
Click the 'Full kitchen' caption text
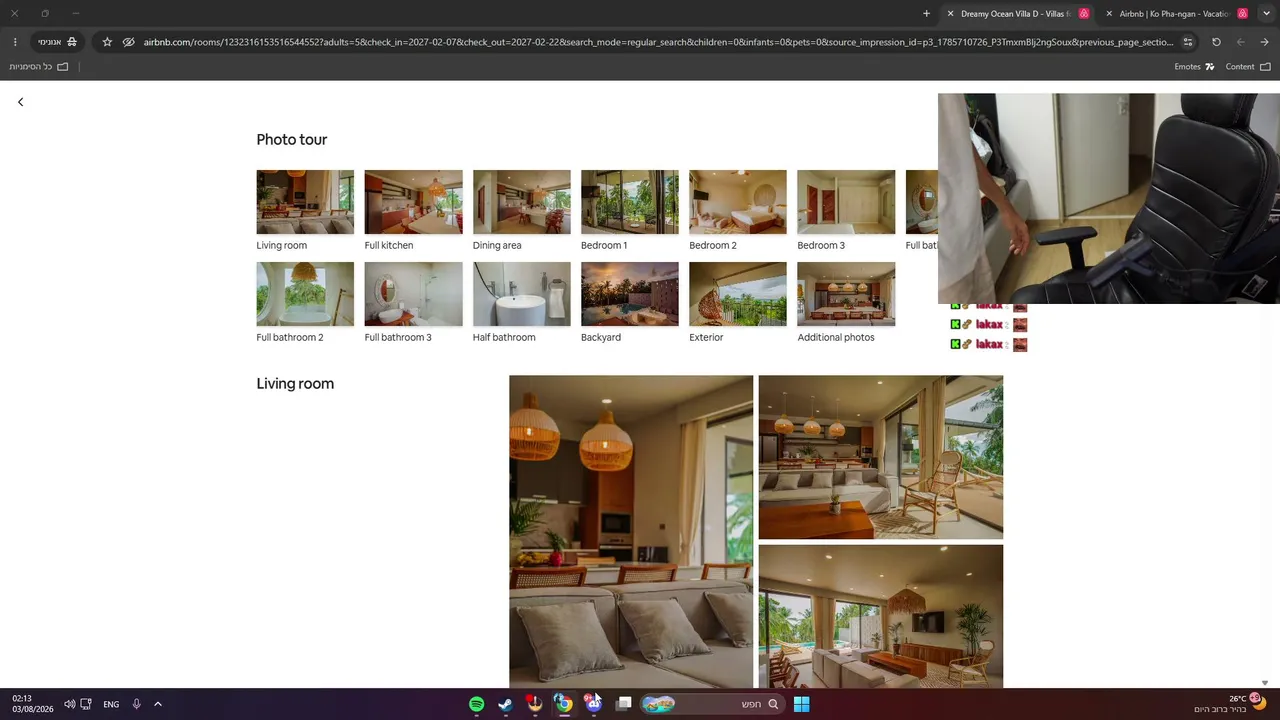point(389,245)
